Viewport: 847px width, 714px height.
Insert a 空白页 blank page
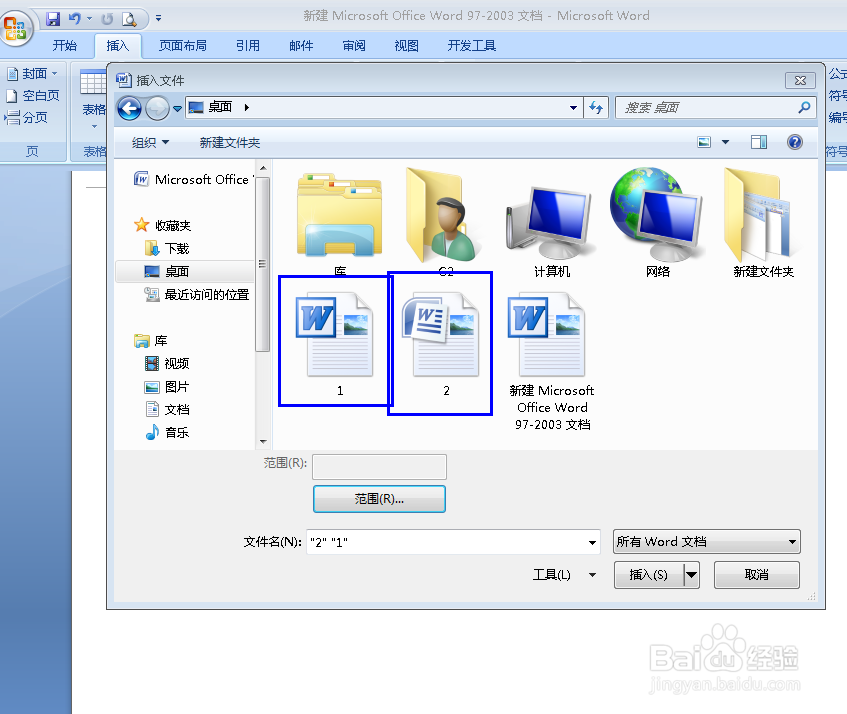tap(32, 96)
